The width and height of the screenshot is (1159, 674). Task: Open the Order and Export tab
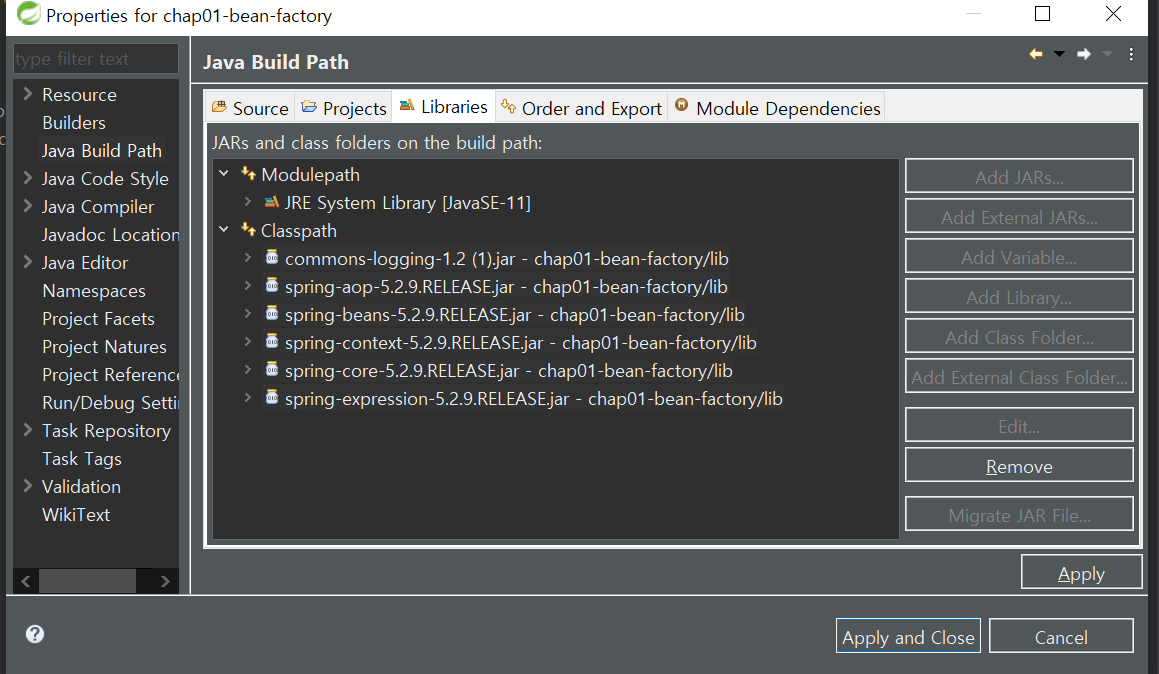point(581,108)
